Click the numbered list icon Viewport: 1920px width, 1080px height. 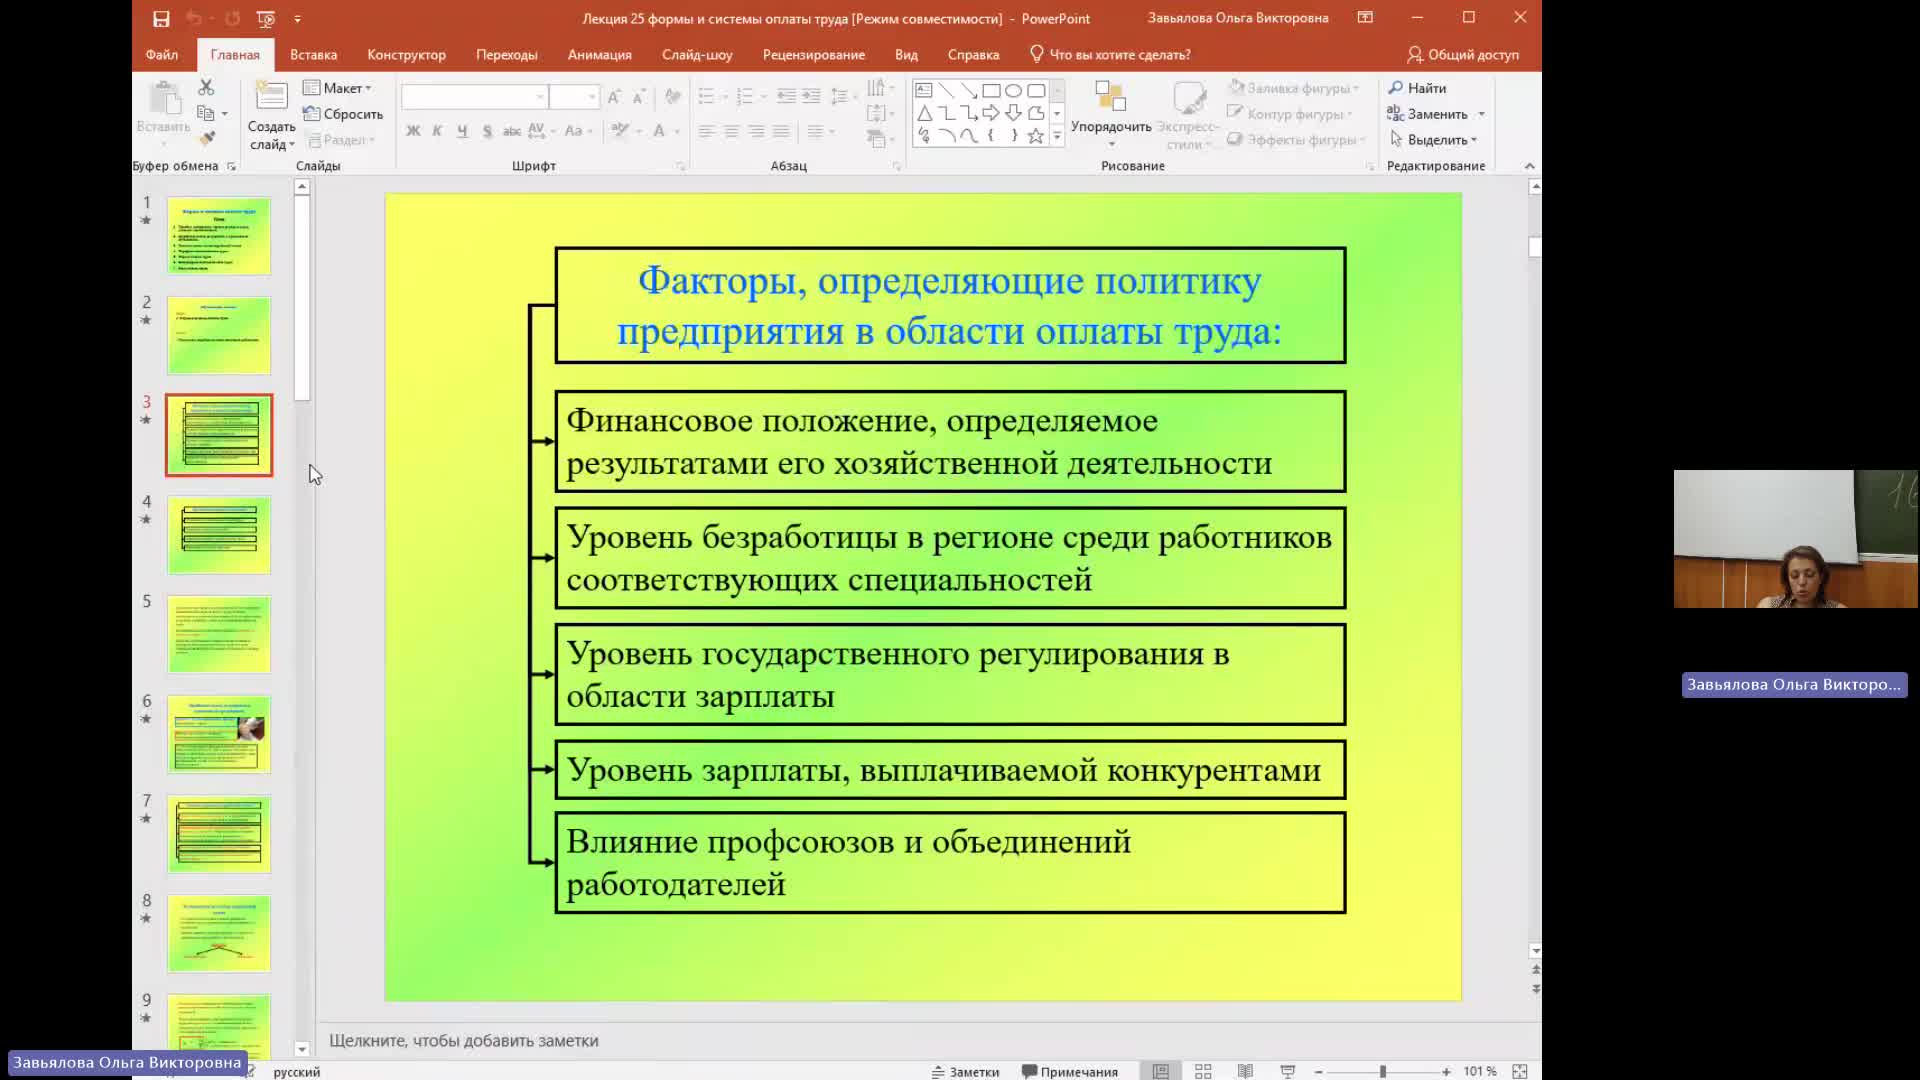(x=744, y=96)
